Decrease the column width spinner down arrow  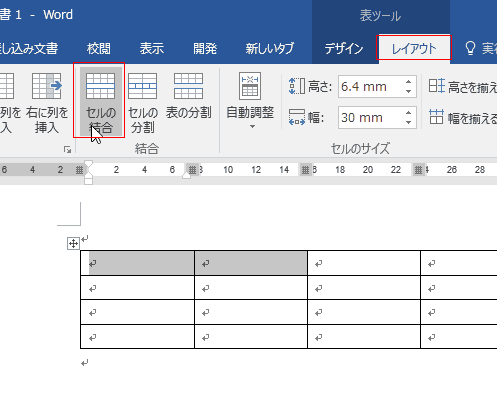[x=408, y=122]
